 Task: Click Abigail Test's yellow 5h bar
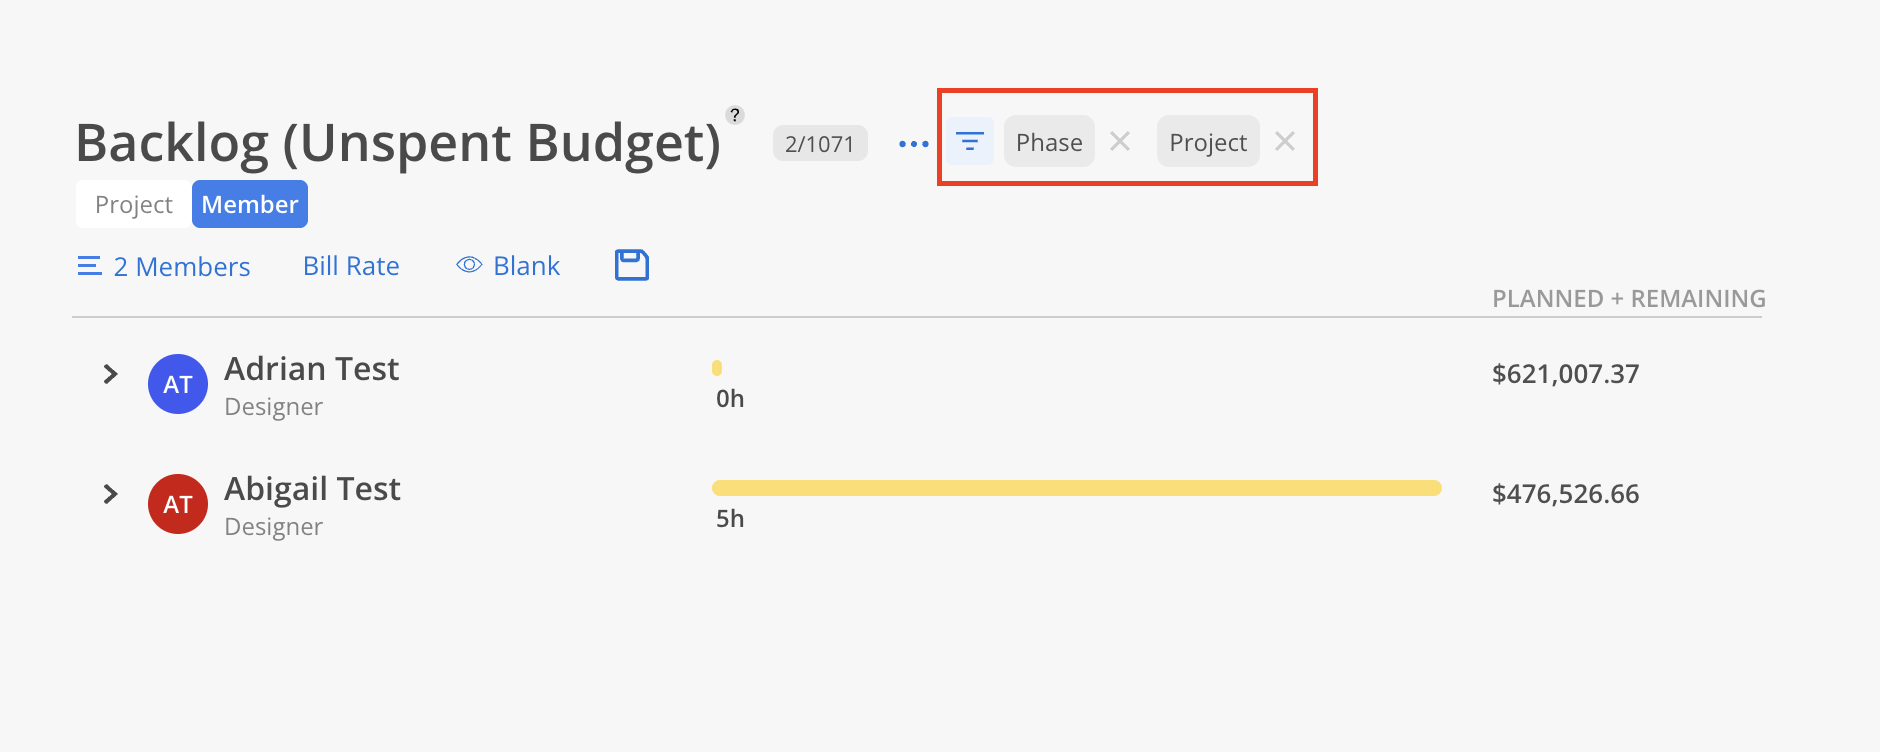1076,488
